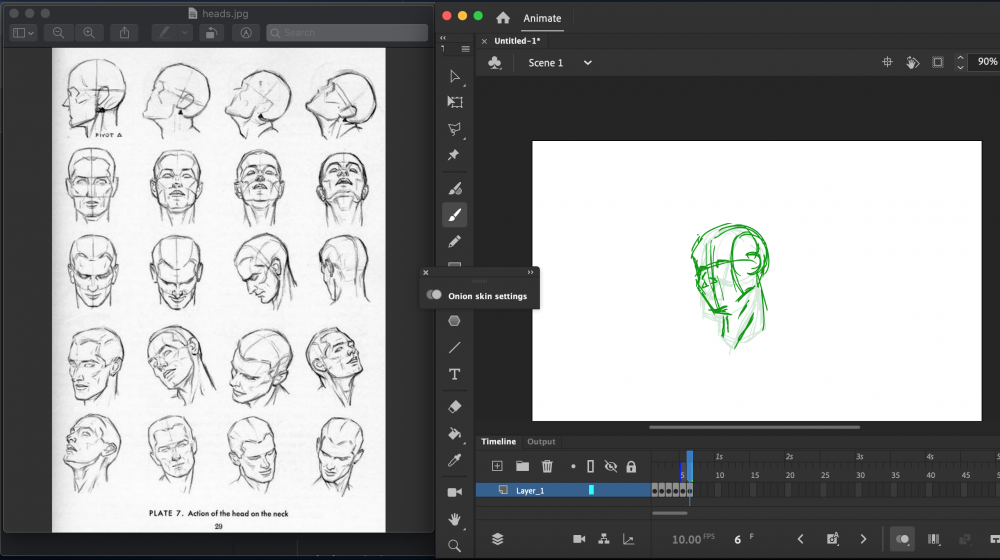Toggle parenting view in timeline
This screenshot has width=1000, height=560.
[603, 539]
